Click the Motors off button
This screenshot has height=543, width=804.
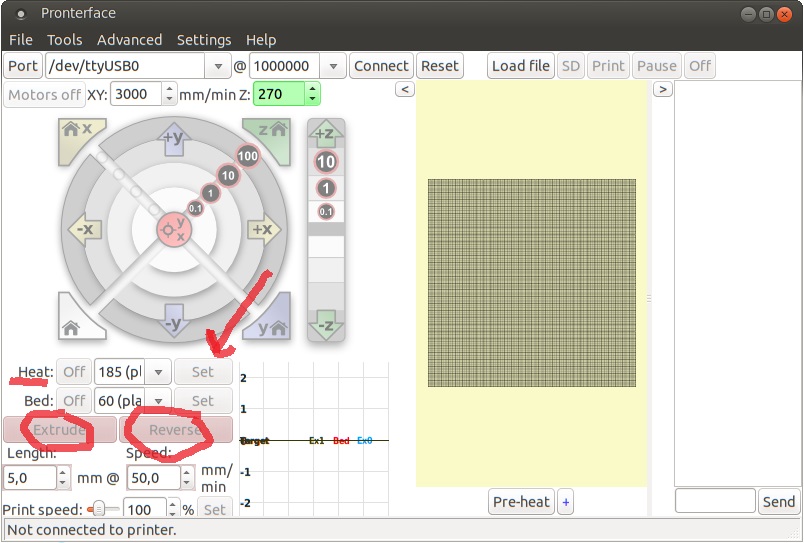click(44, 95)
